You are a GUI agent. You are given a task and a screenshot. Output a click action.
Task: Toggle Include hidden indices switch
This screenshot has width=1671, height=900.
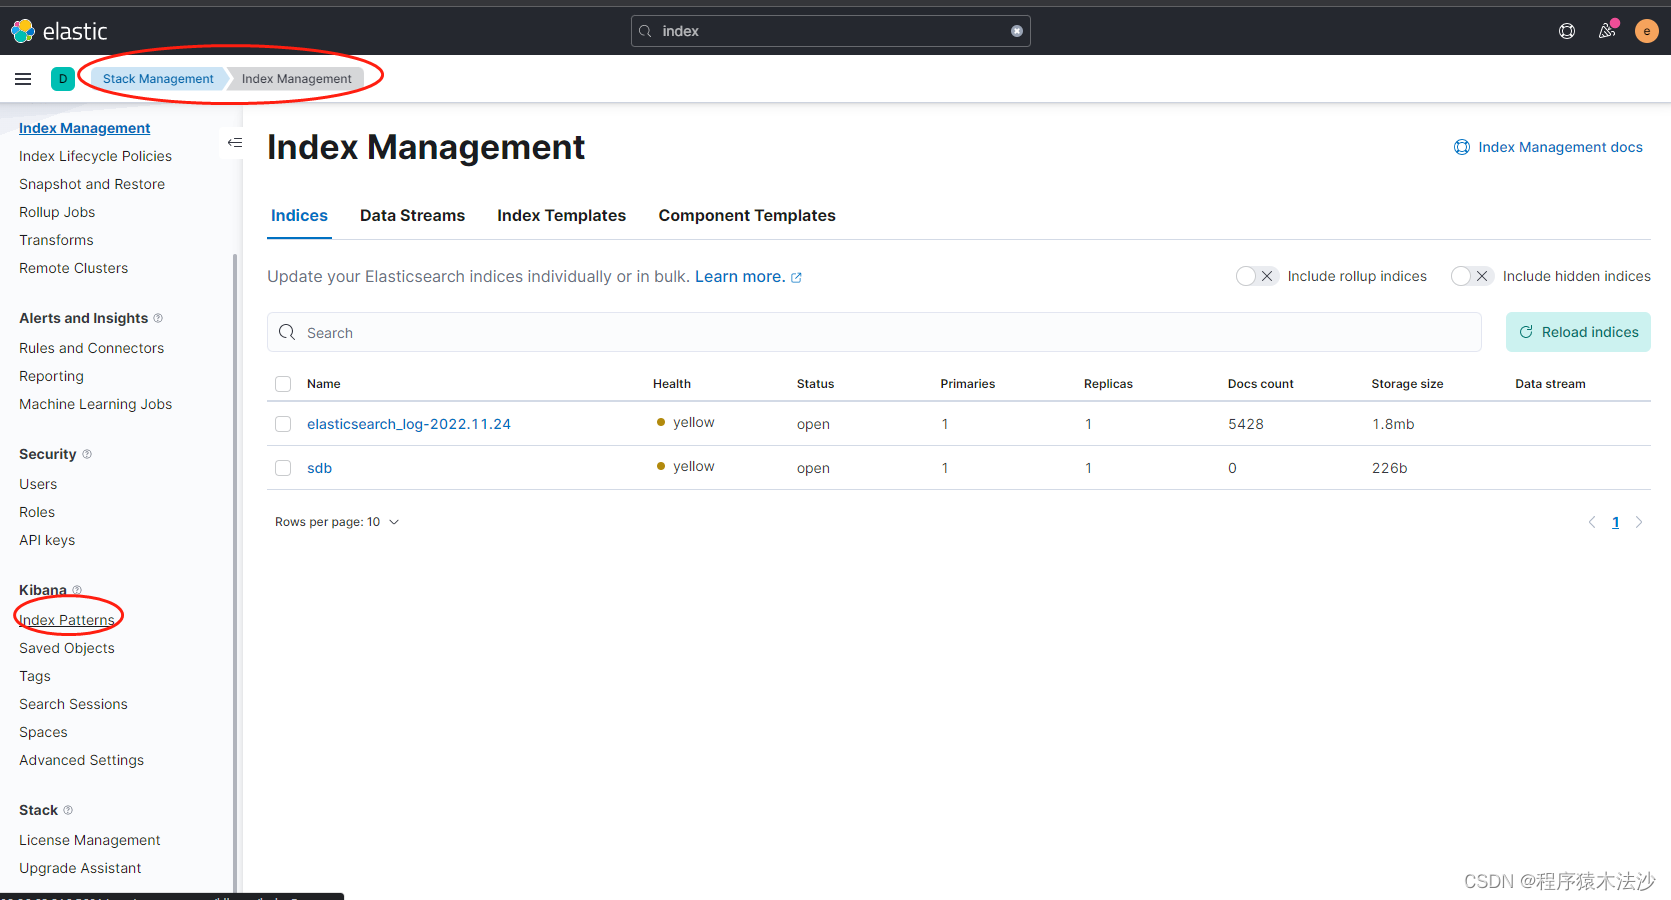1472,276
